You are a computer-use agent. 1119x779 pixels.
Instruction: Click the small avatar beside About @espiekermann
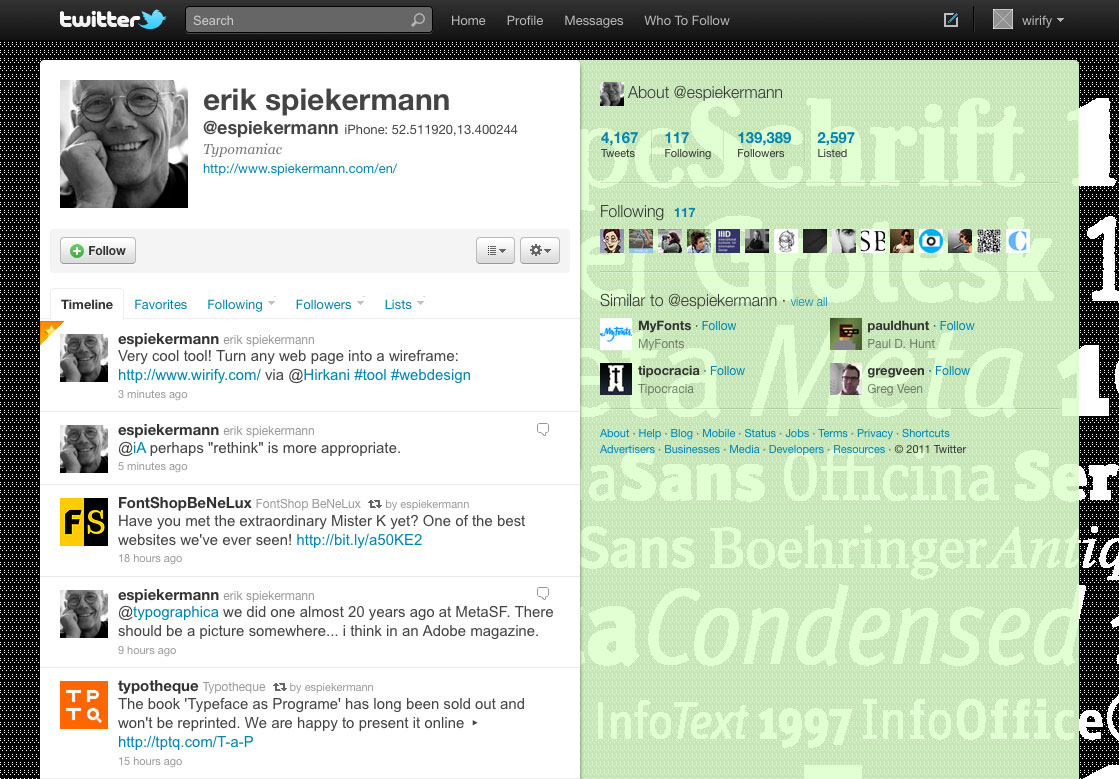[612, 93]
